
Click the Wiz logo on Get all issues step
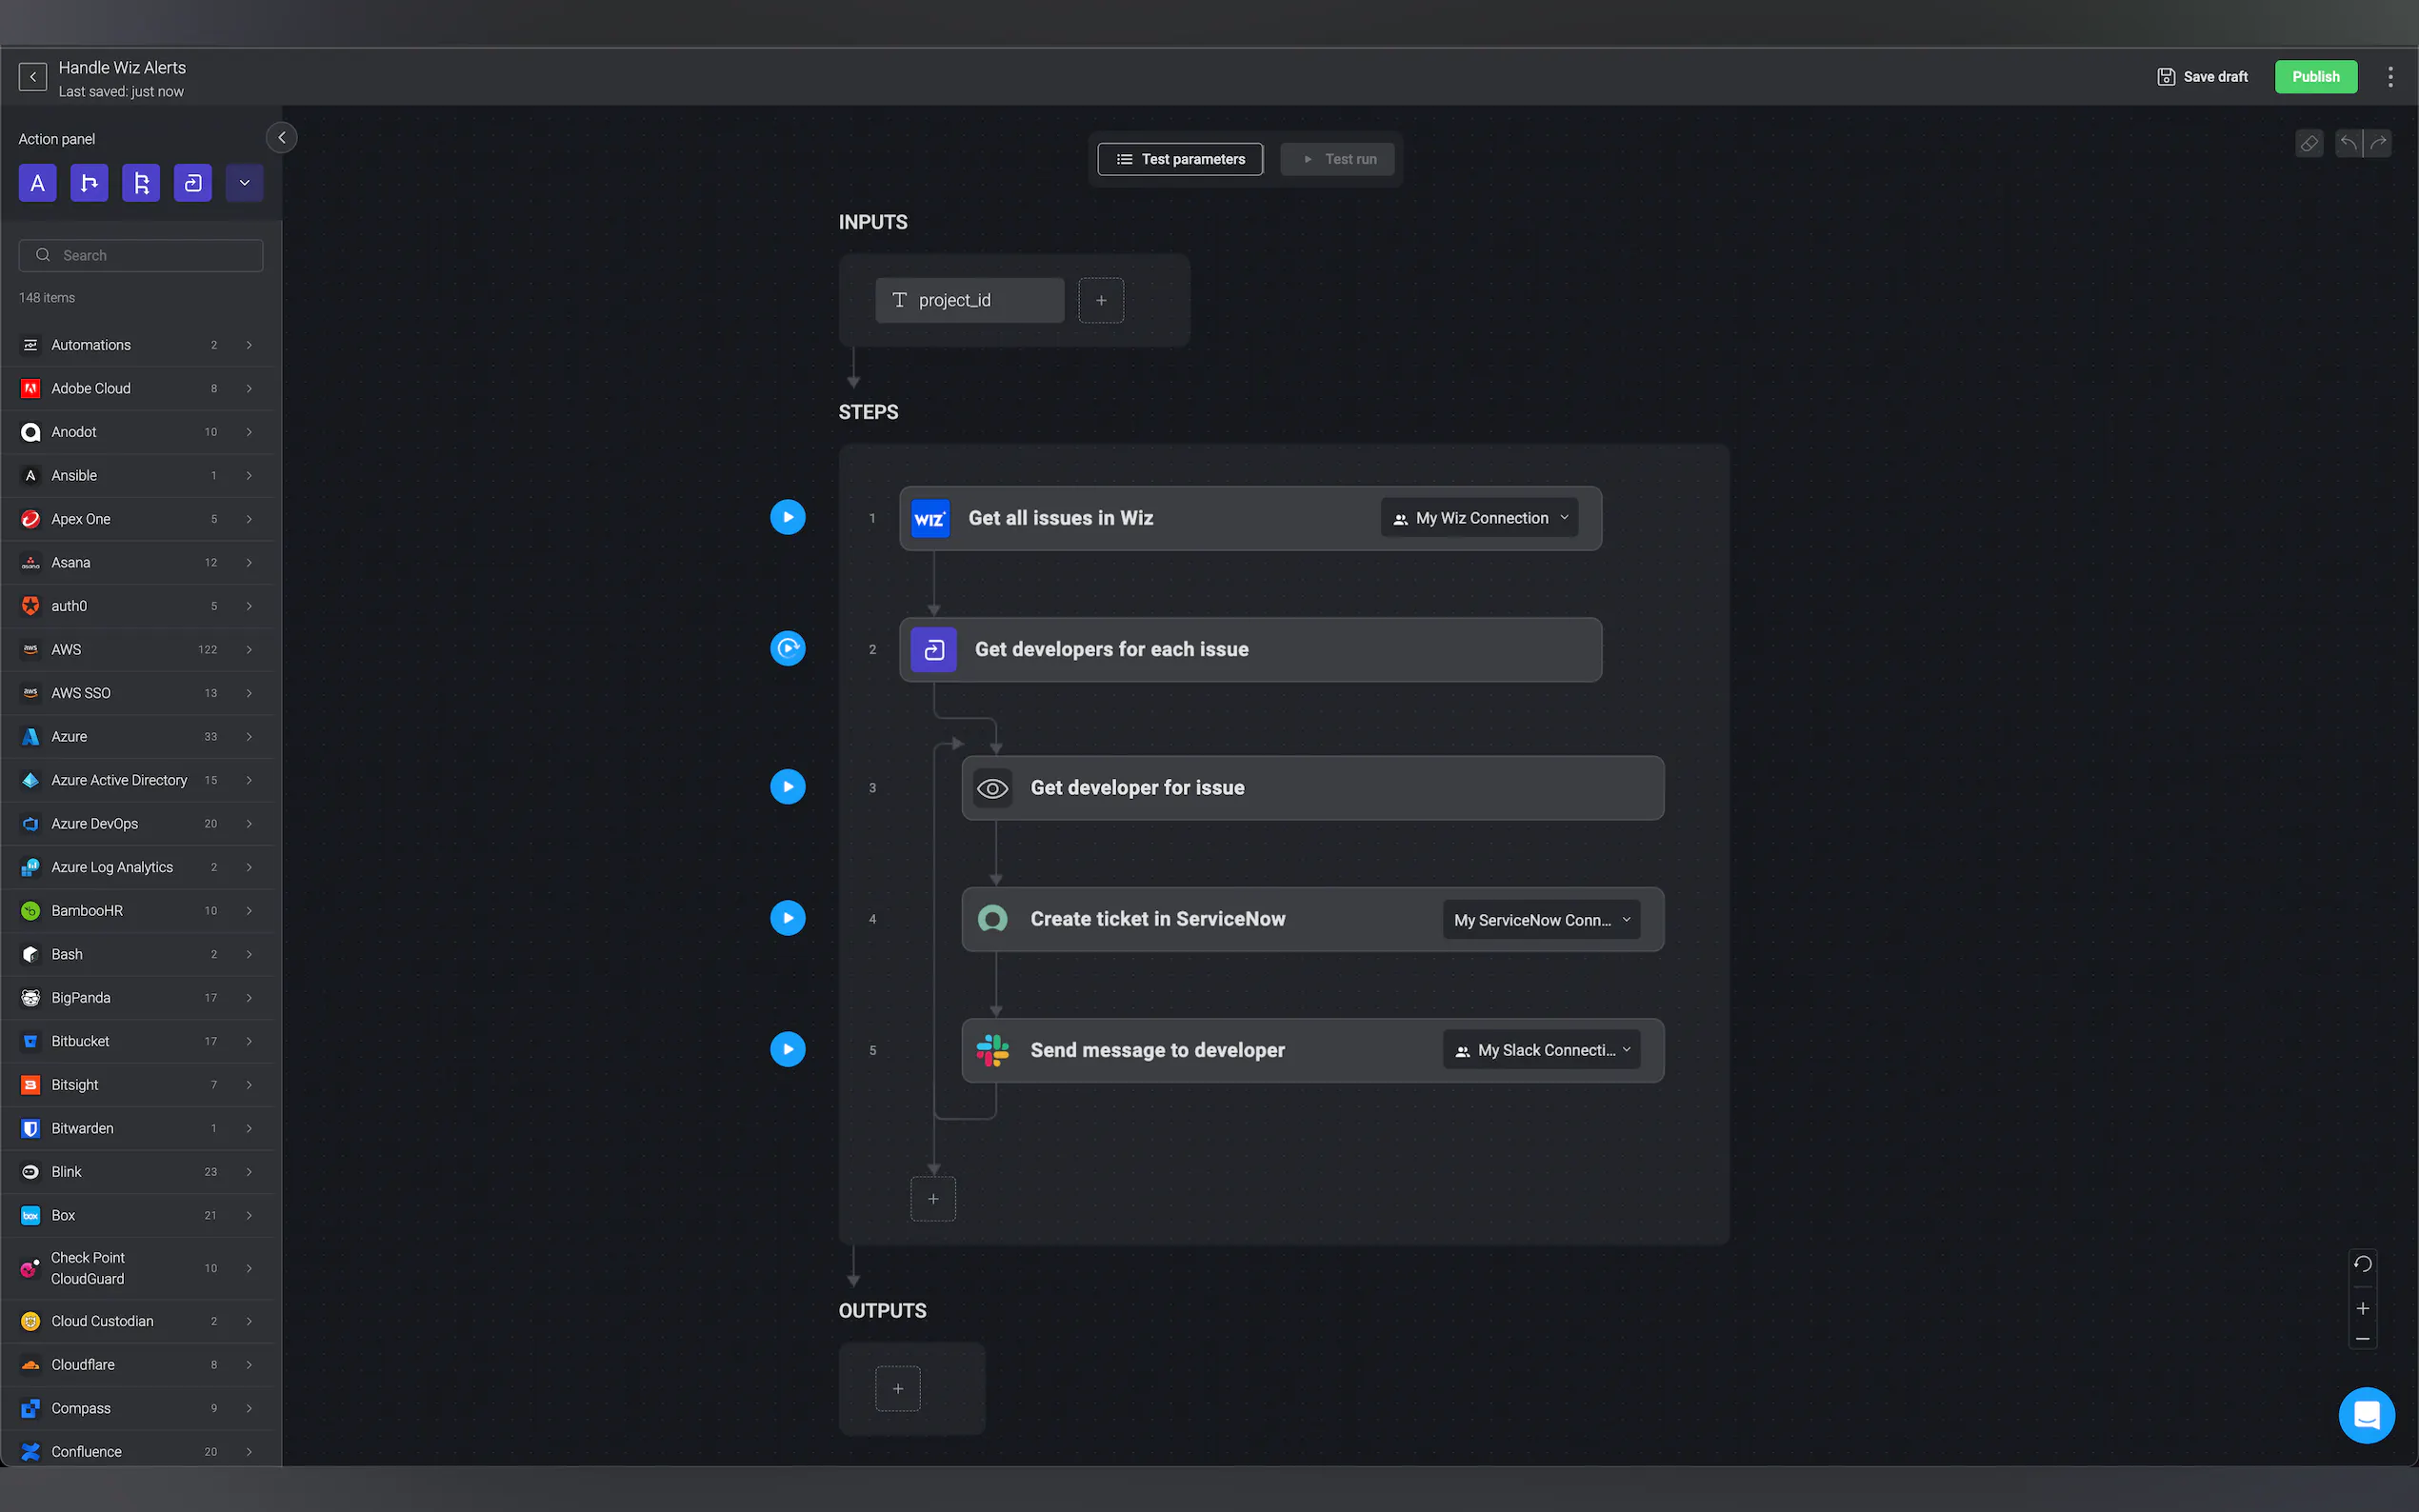pos(930,518)
